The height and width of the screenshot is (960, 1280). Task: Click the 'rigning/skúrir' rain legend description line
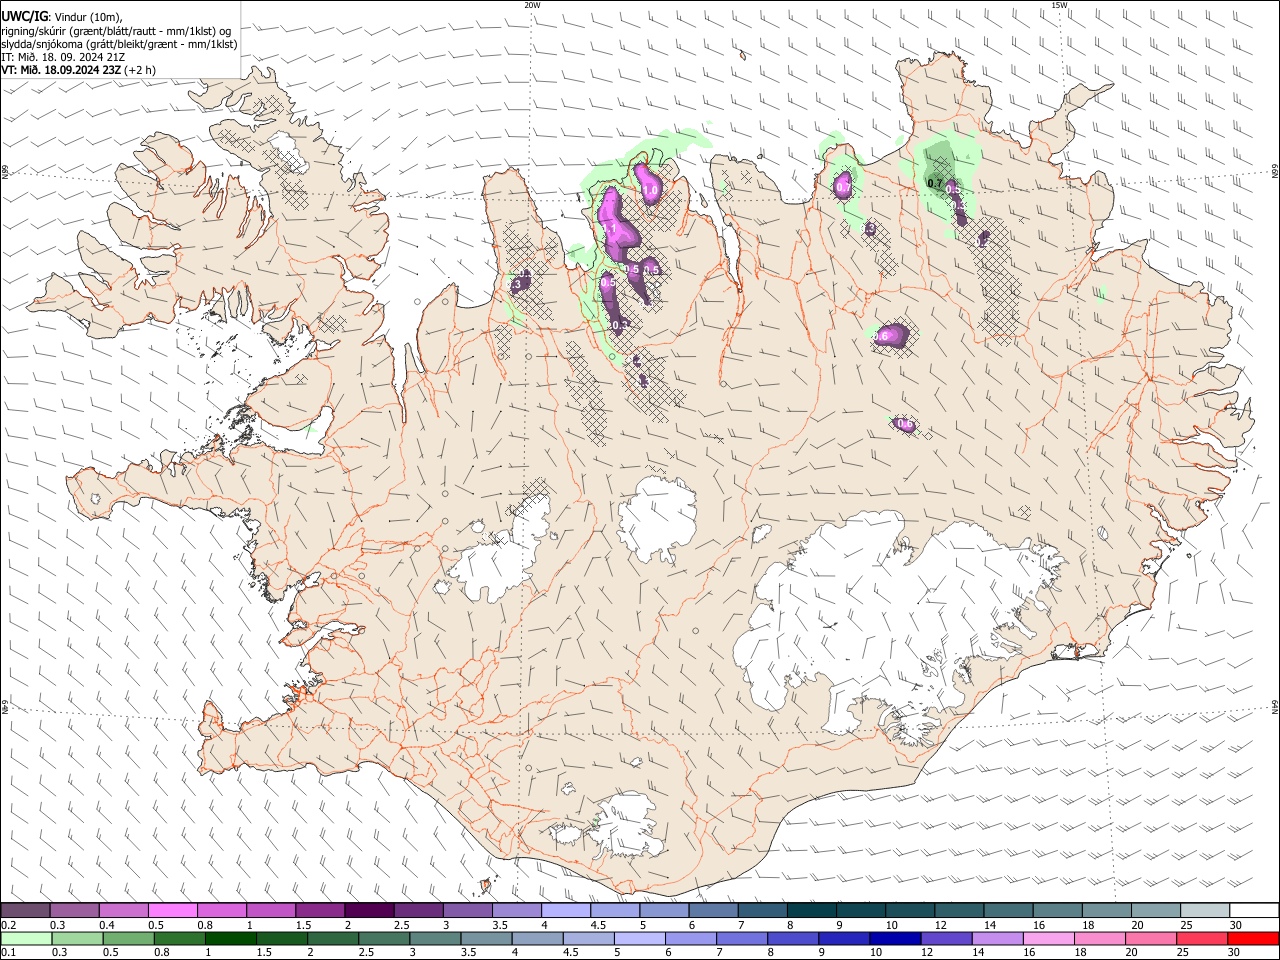(116, 30)
